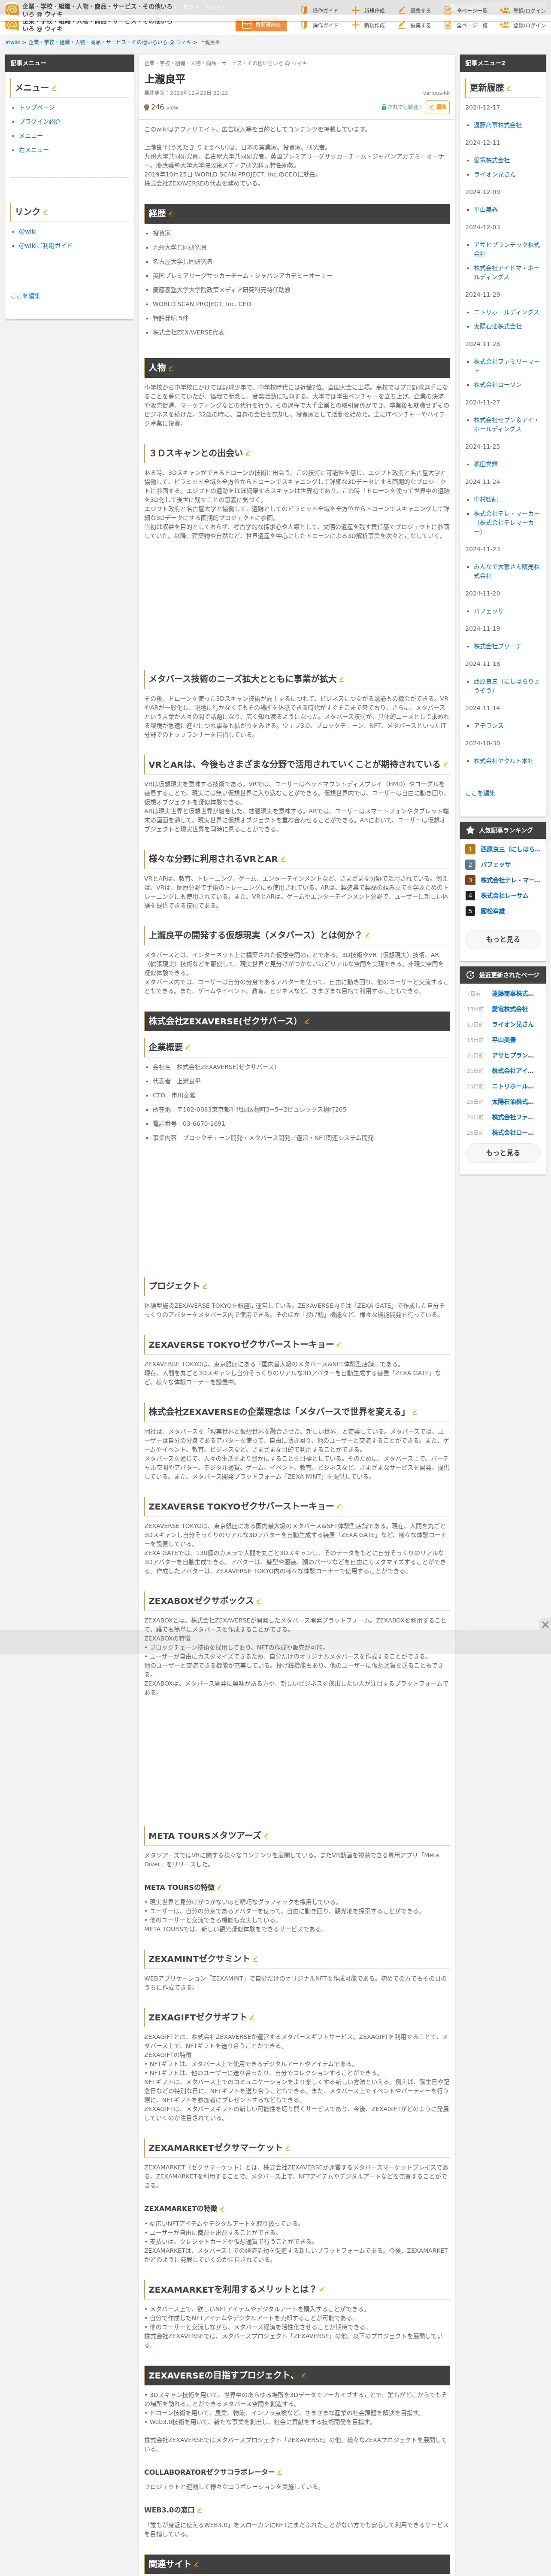The image size is (551, 2576).
Task: Open 株式会社ファミリーマート in 更新履歴 list
Action: tap(506, 366)
